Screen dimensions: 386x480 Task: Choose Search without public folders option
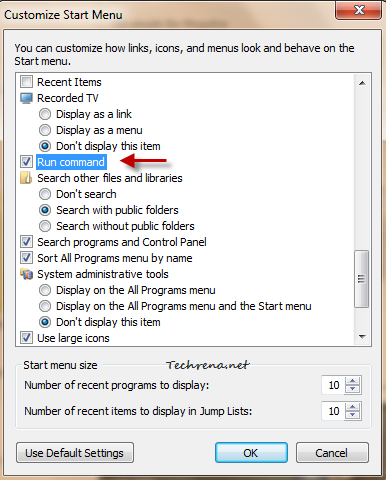(x=45, y=226)
